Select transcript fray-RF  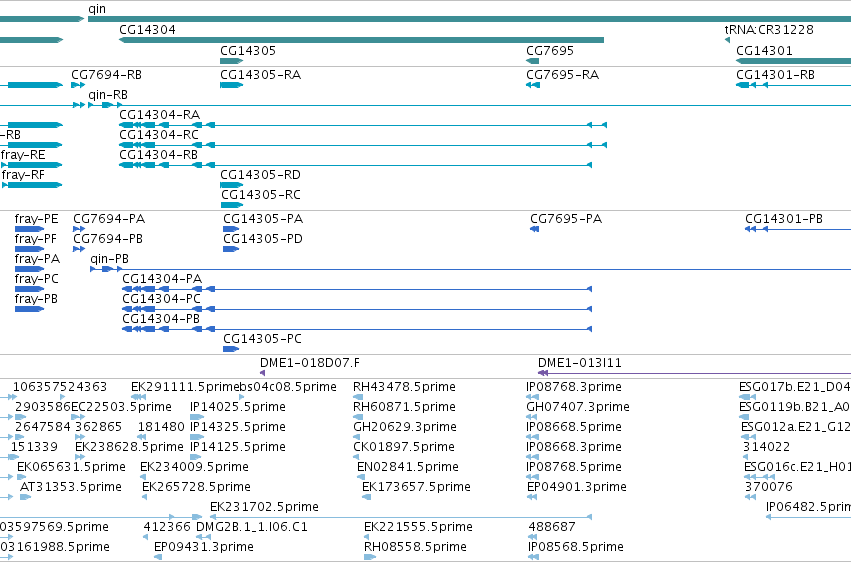pyautogui.click(x=31, y=185)
